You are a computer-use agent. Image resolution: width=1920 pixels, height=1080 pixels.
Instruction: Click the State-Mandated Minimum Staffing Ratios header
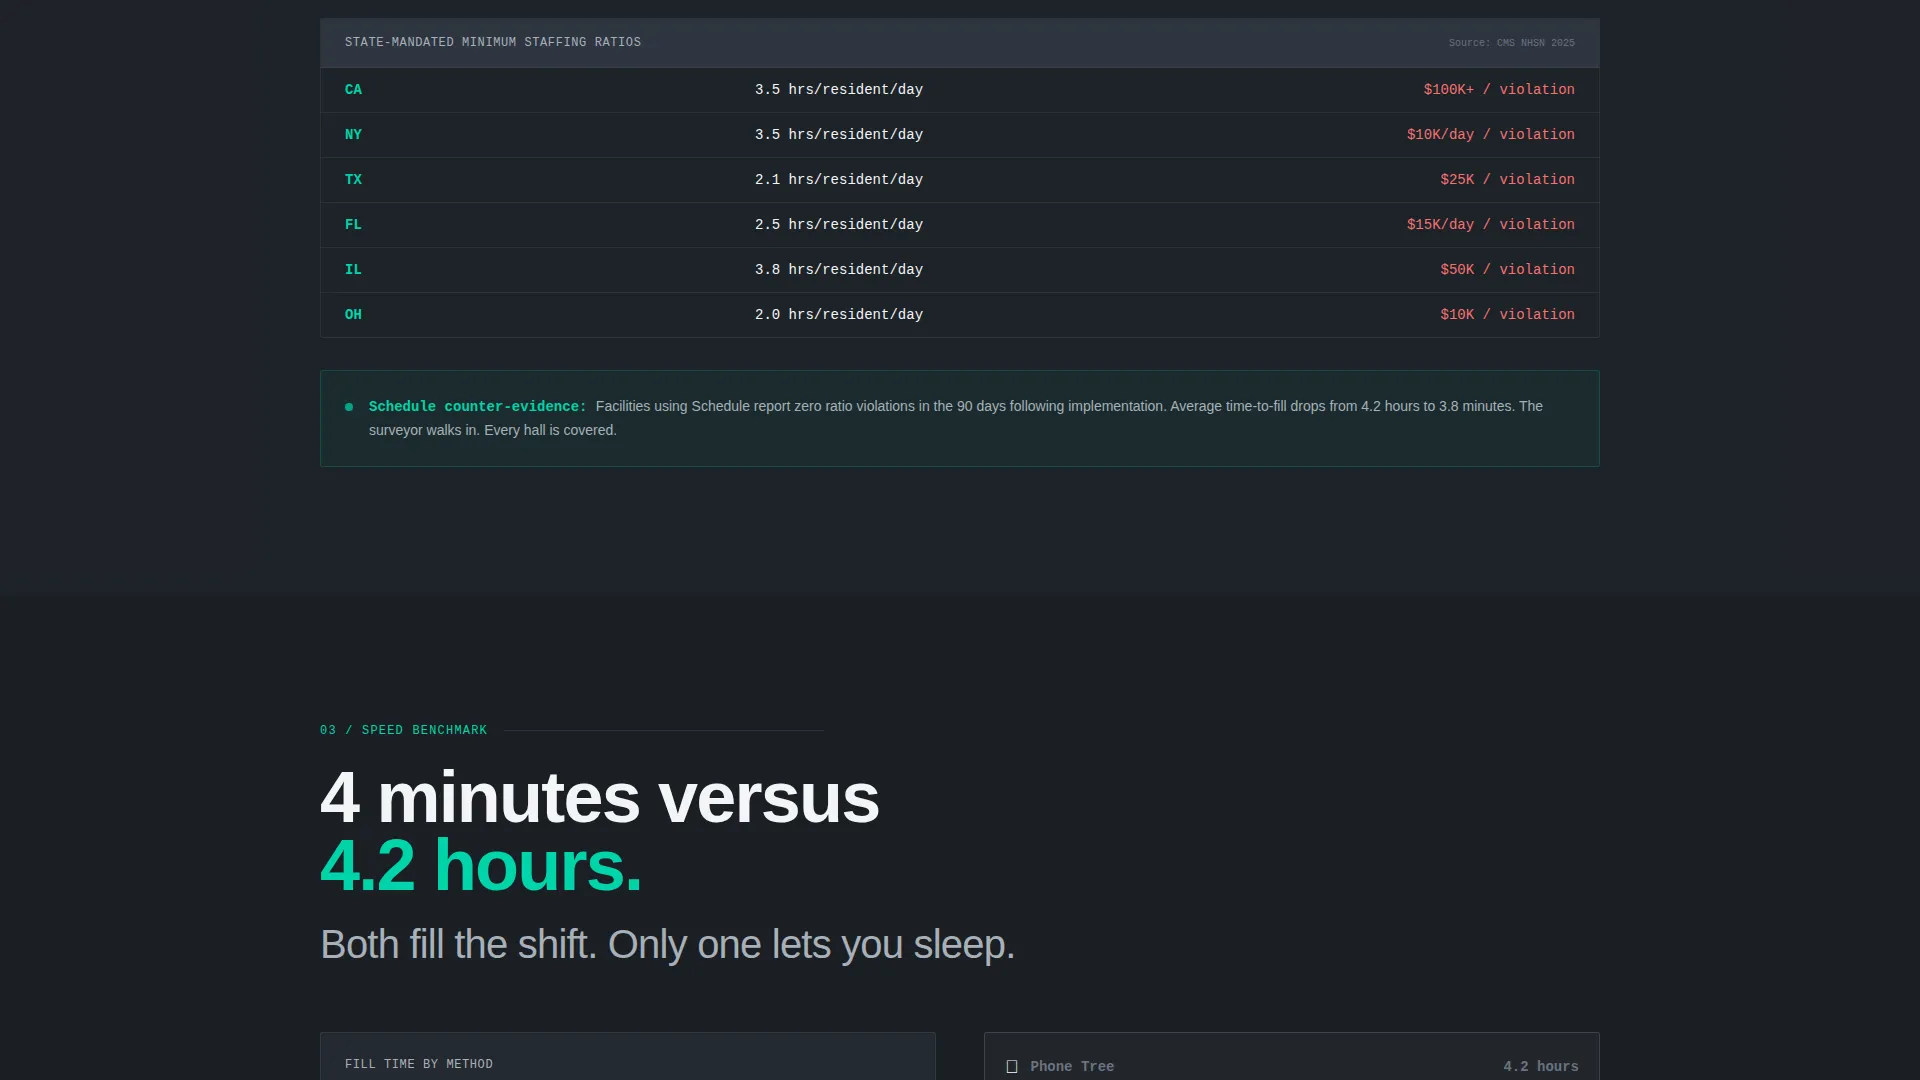point(493,42)
